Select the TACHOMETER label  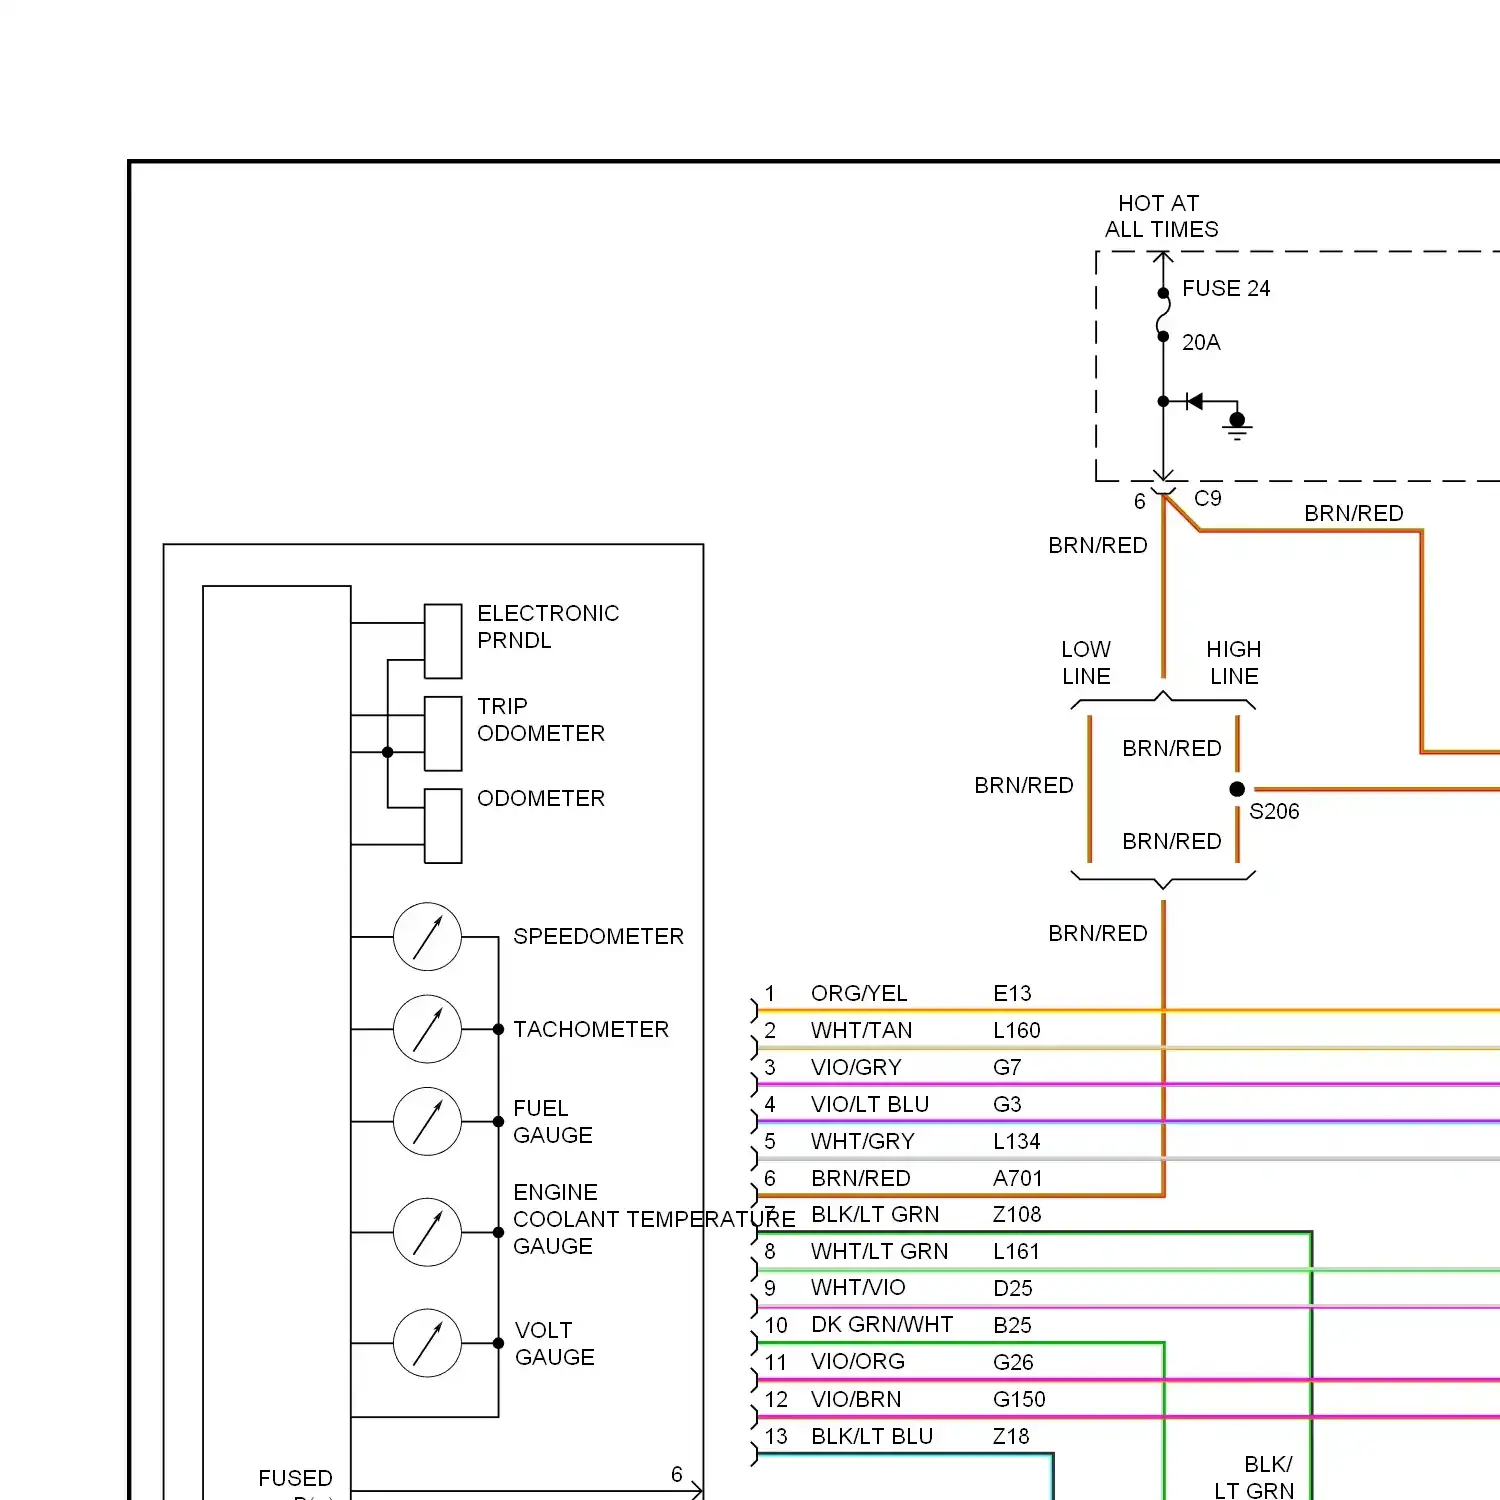coord(591,1029)
